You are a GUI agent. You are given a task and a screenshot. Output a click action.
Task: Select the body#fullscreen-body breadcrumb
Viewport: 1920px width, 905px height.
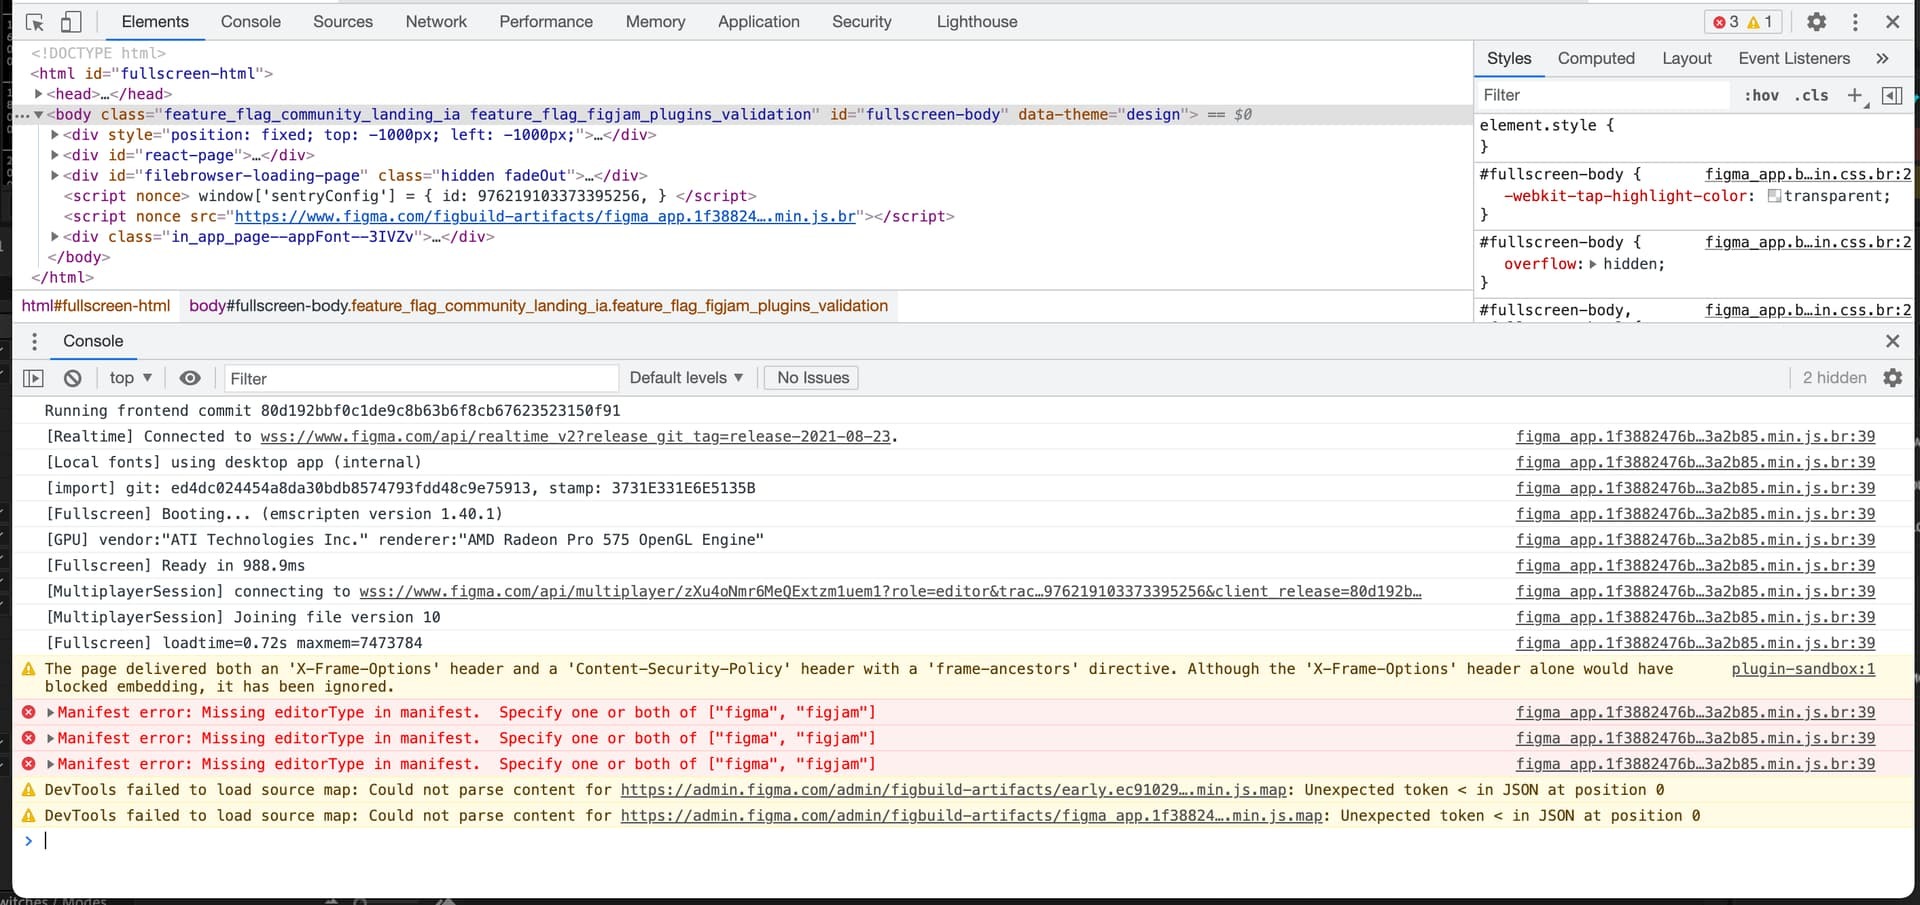click(x=538, y=306)
